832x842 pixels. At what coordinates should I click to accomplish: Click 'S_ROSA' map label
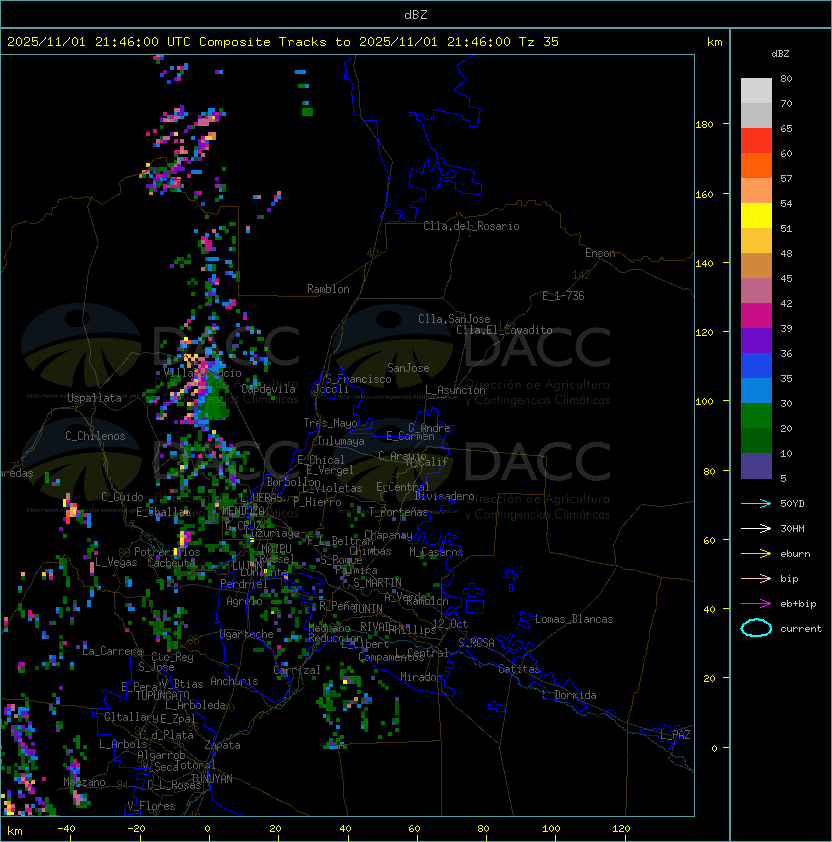pyautogui.click(x=476, y=643)
